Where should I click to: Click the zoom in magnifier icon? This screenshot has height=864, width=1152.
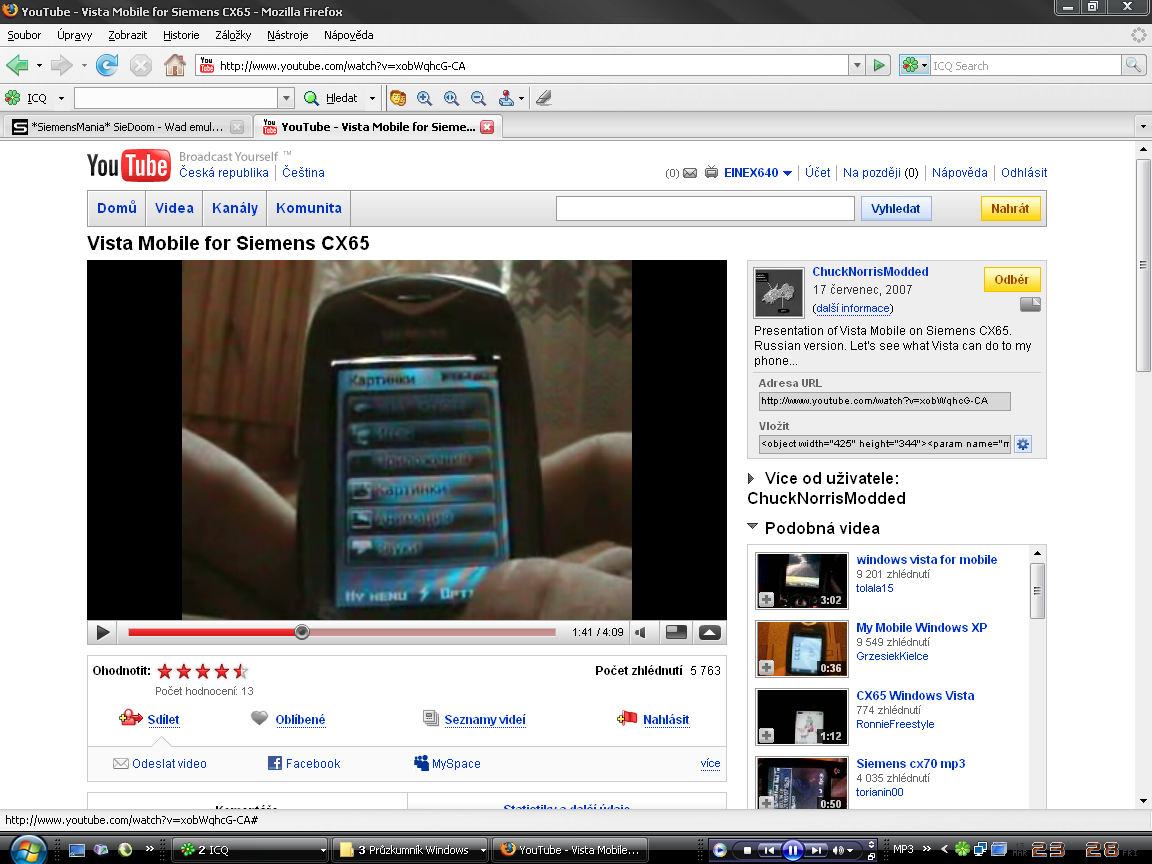coord(424,98)
